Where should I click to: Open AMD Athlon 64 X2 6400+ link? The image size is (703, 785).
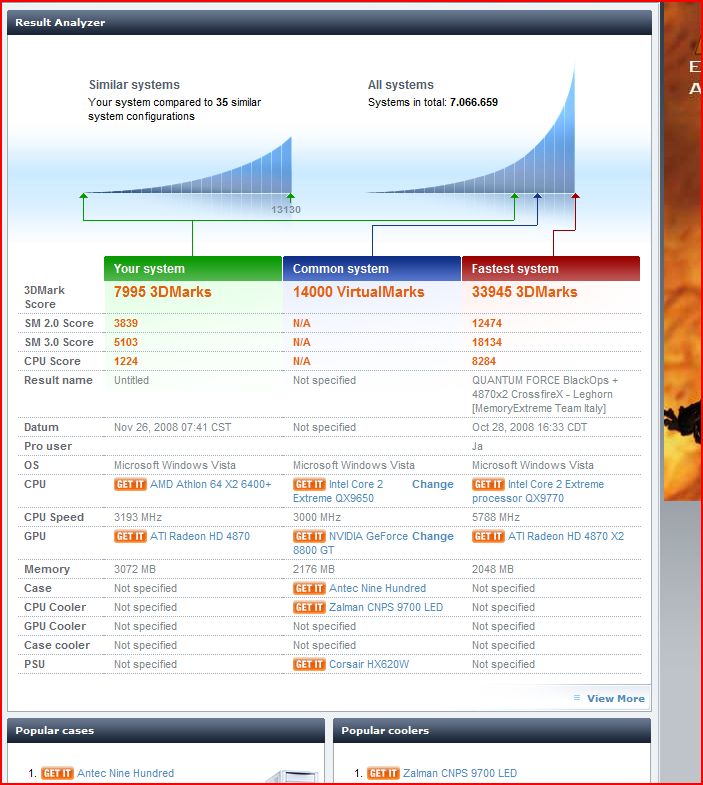211,484
